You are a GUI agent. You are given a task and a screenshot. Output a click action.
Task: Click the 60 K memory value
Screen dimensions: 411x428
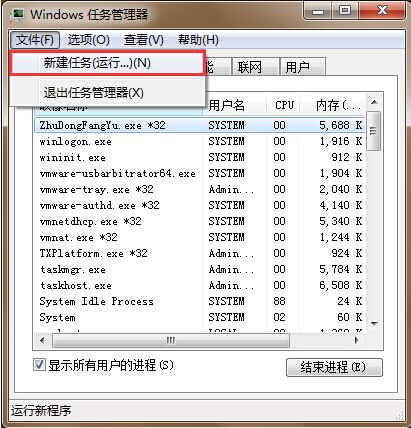(350, 317)
